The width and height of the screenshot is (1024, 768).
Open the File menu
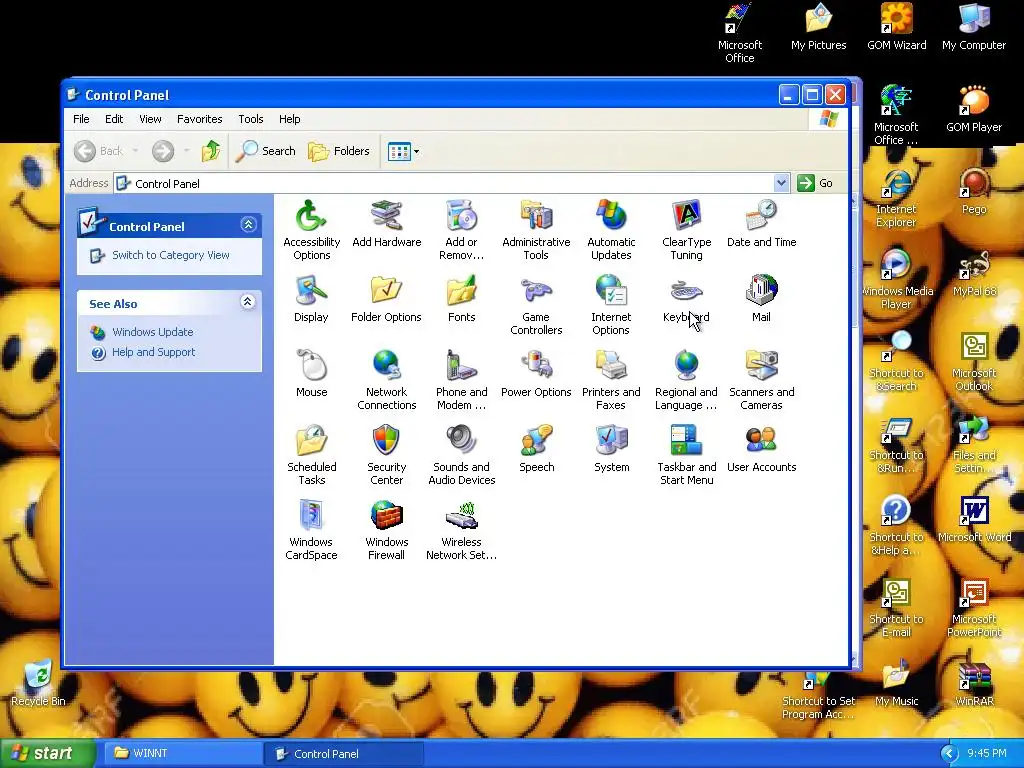pos(81,119)
